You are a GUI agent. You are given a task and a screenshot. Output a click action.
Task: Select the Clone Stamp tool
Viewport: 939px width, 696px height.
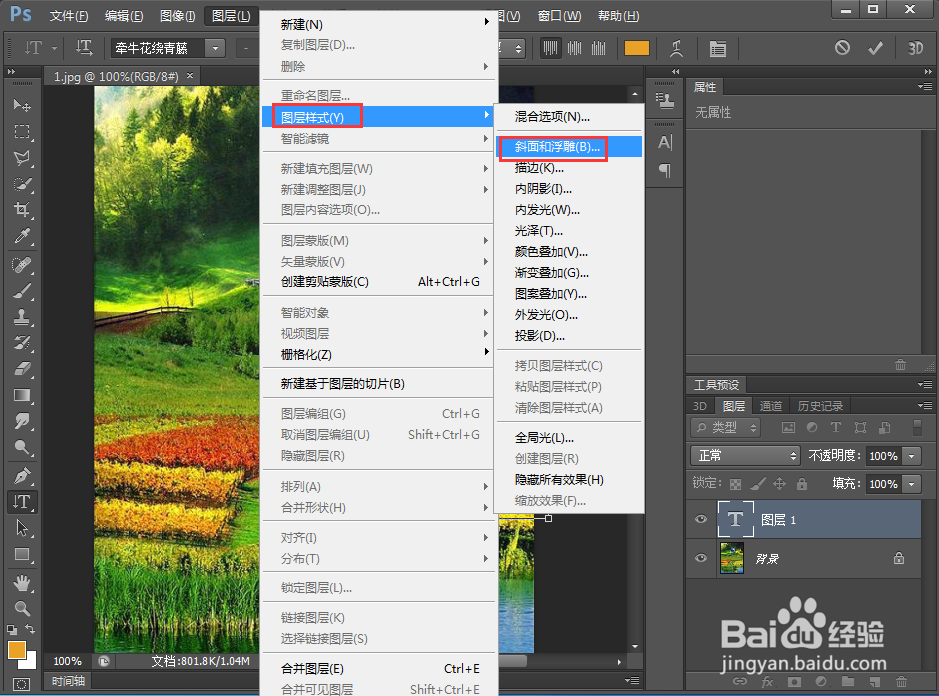click(x=22, y=317)
